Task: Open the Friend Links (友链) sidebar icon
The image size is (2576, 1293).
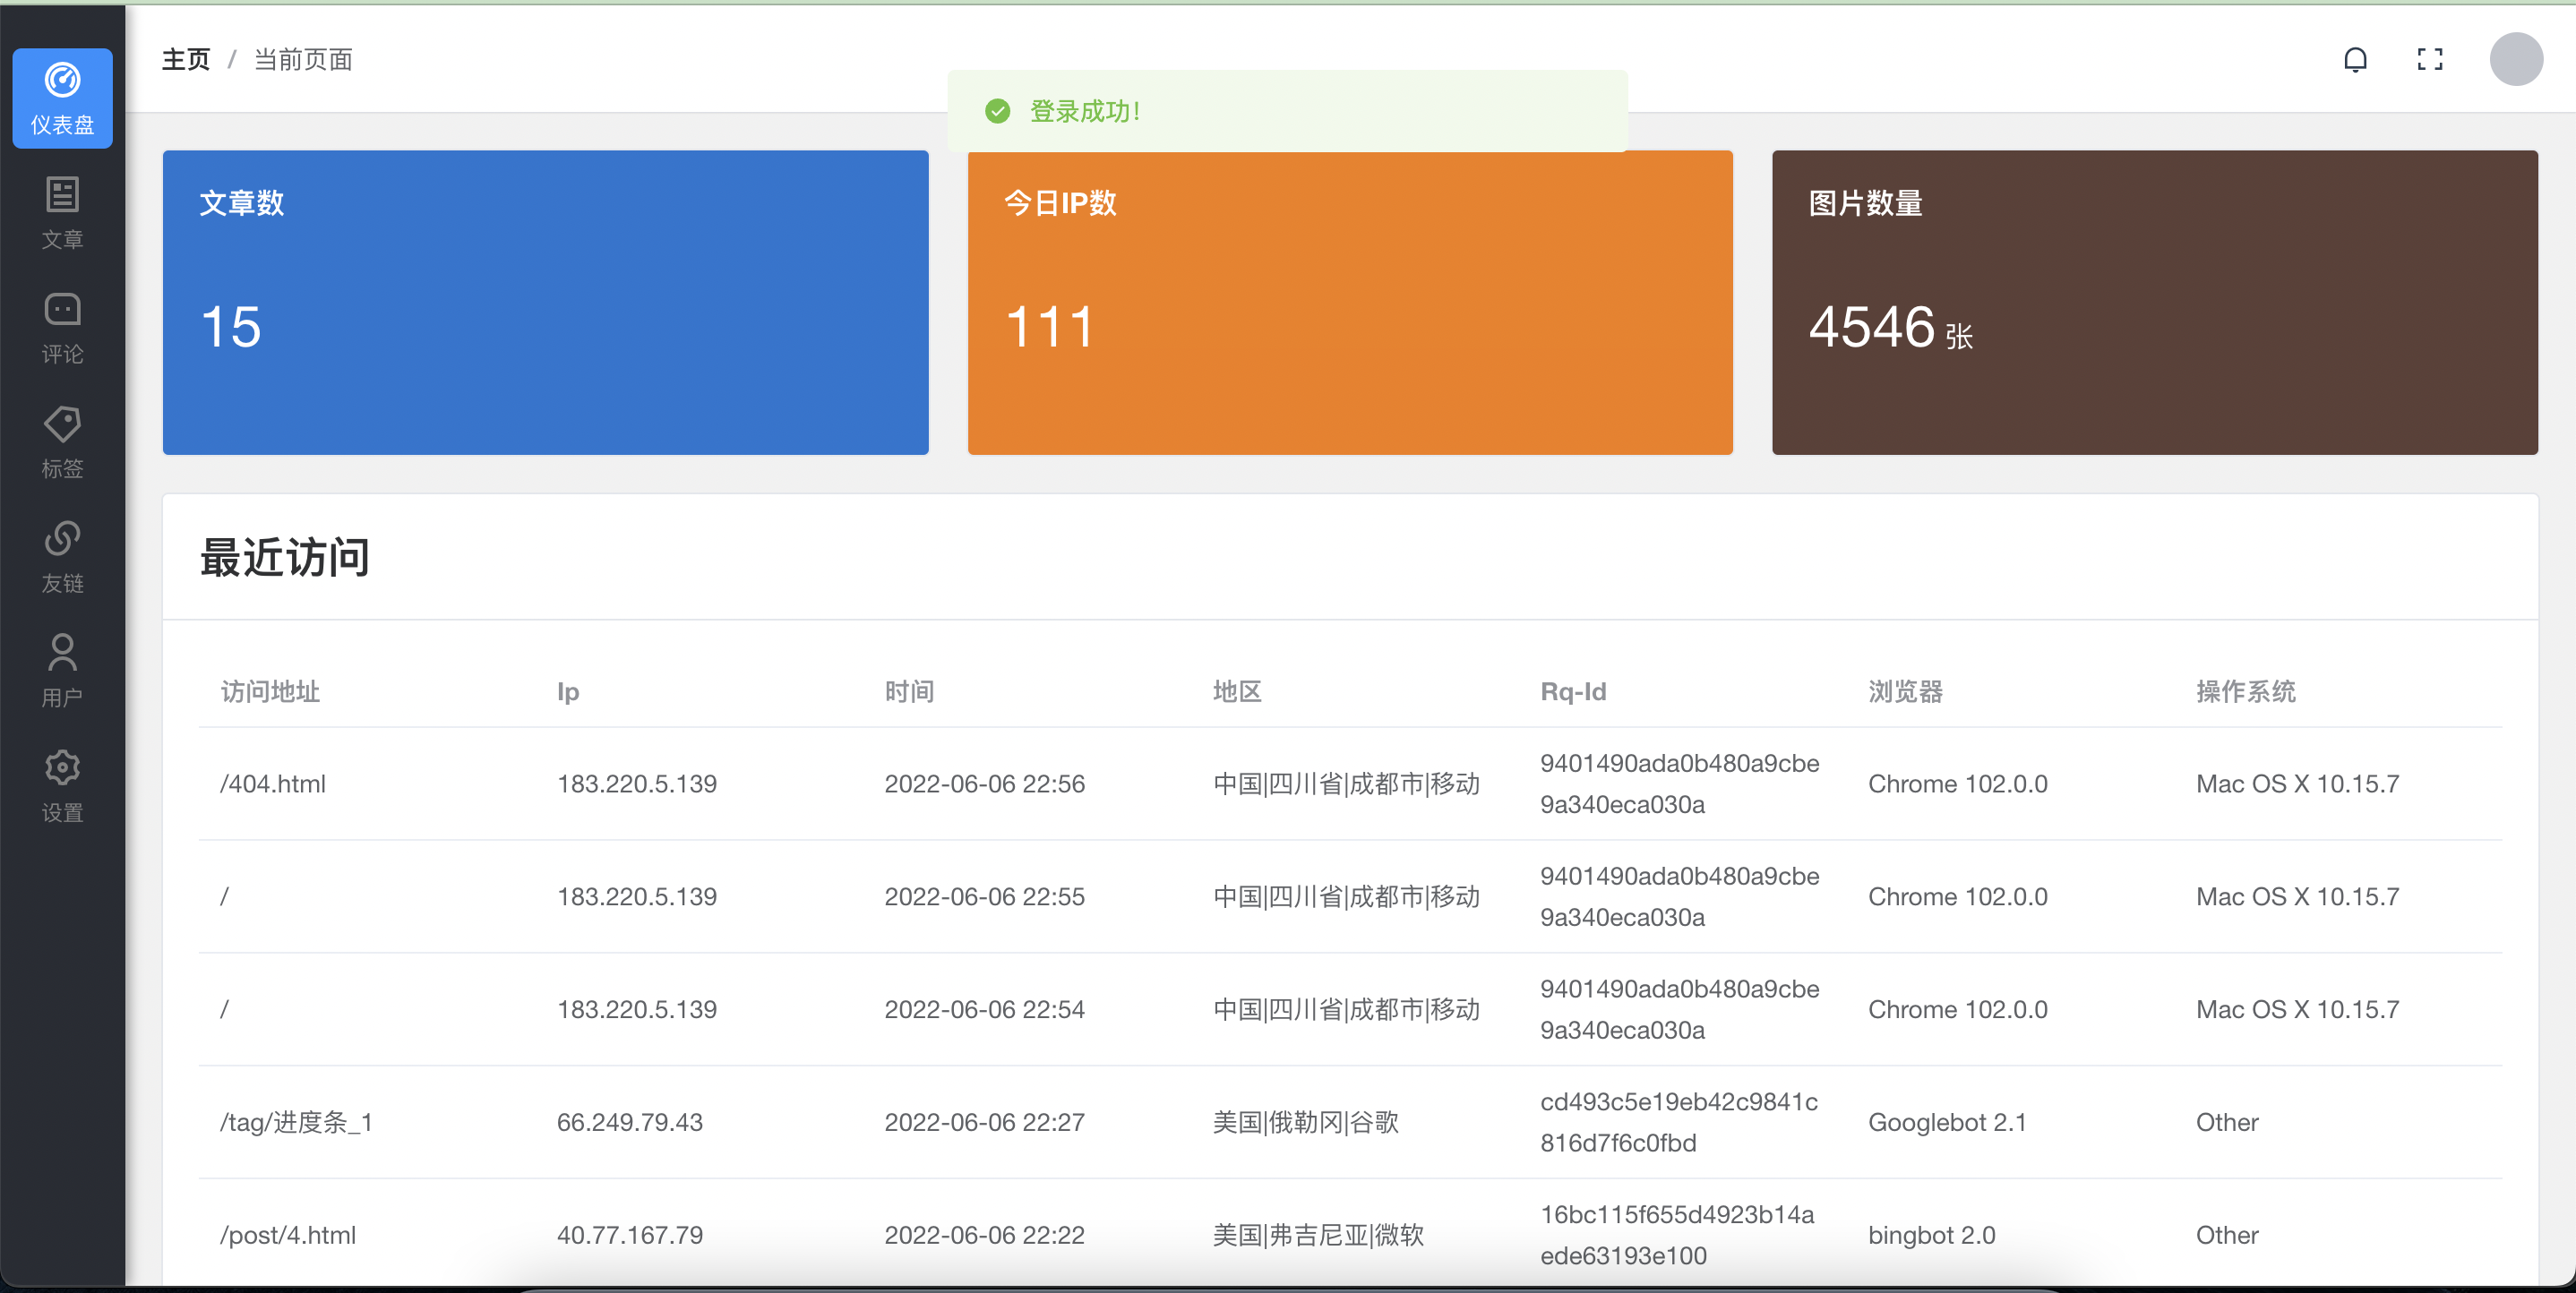Action: tap(62, 556)
